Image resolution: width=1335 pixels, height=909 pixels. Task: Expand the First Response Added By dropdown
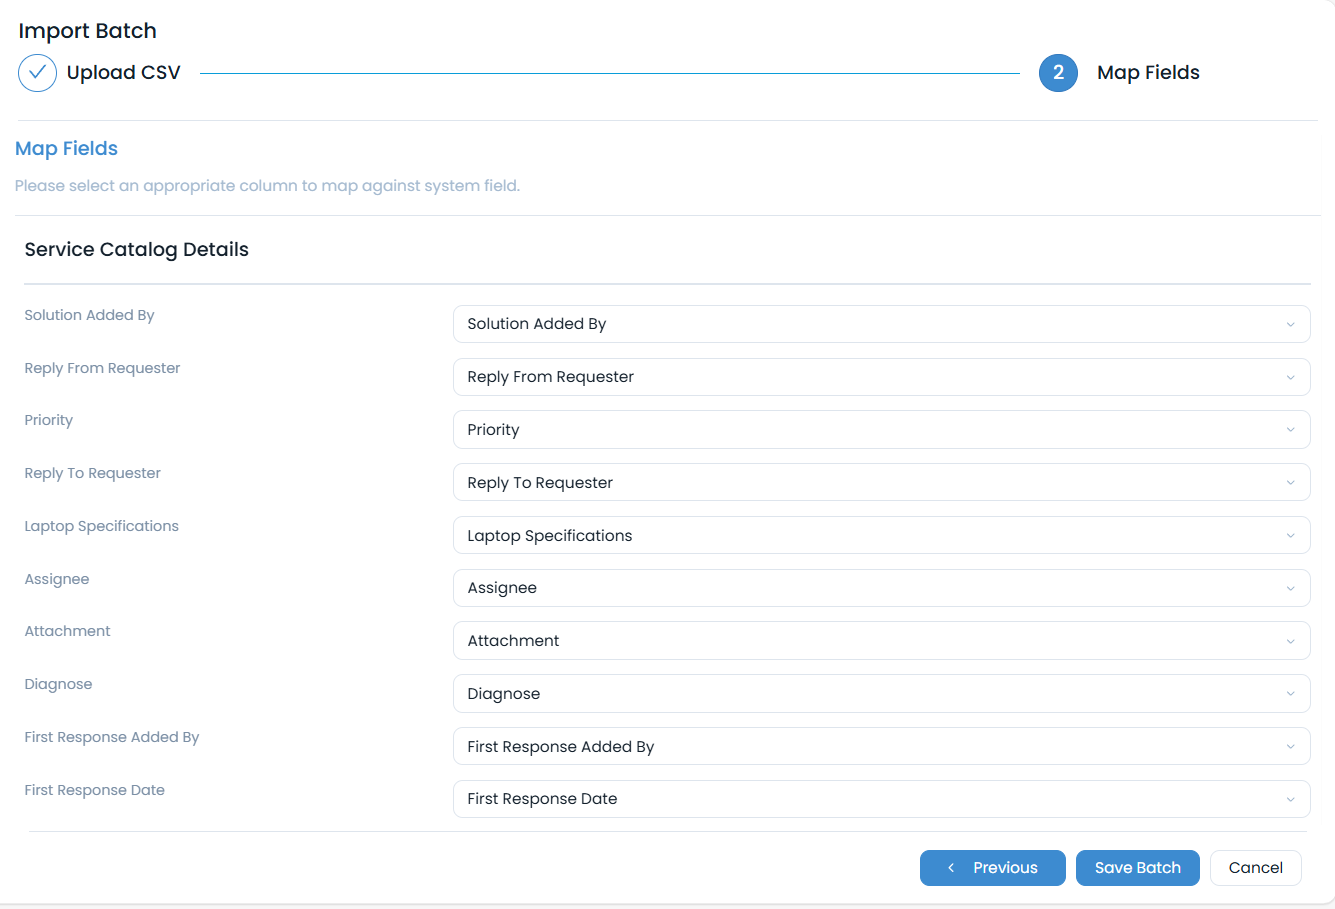pos(880,747)
